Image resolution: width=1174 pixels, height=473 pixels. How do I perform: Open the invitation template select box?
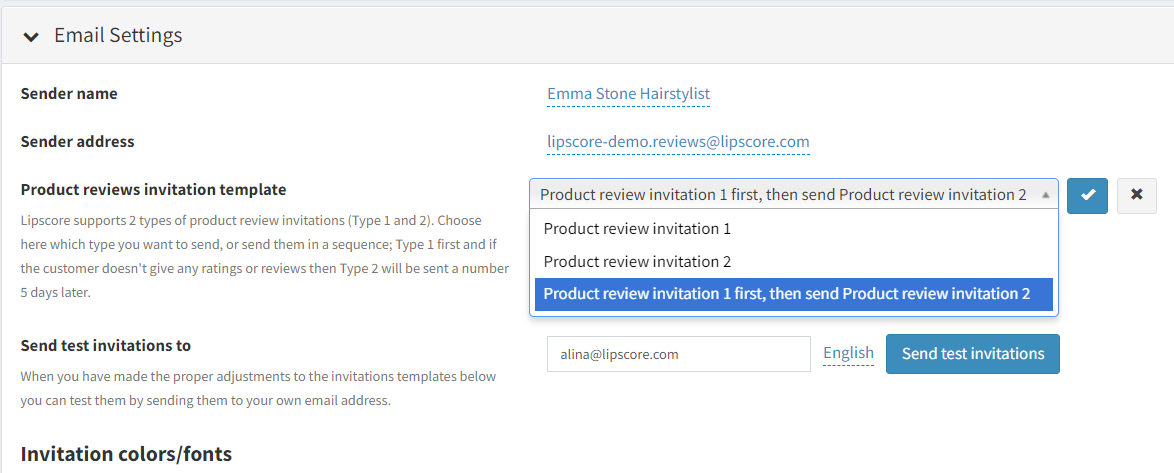783,195
